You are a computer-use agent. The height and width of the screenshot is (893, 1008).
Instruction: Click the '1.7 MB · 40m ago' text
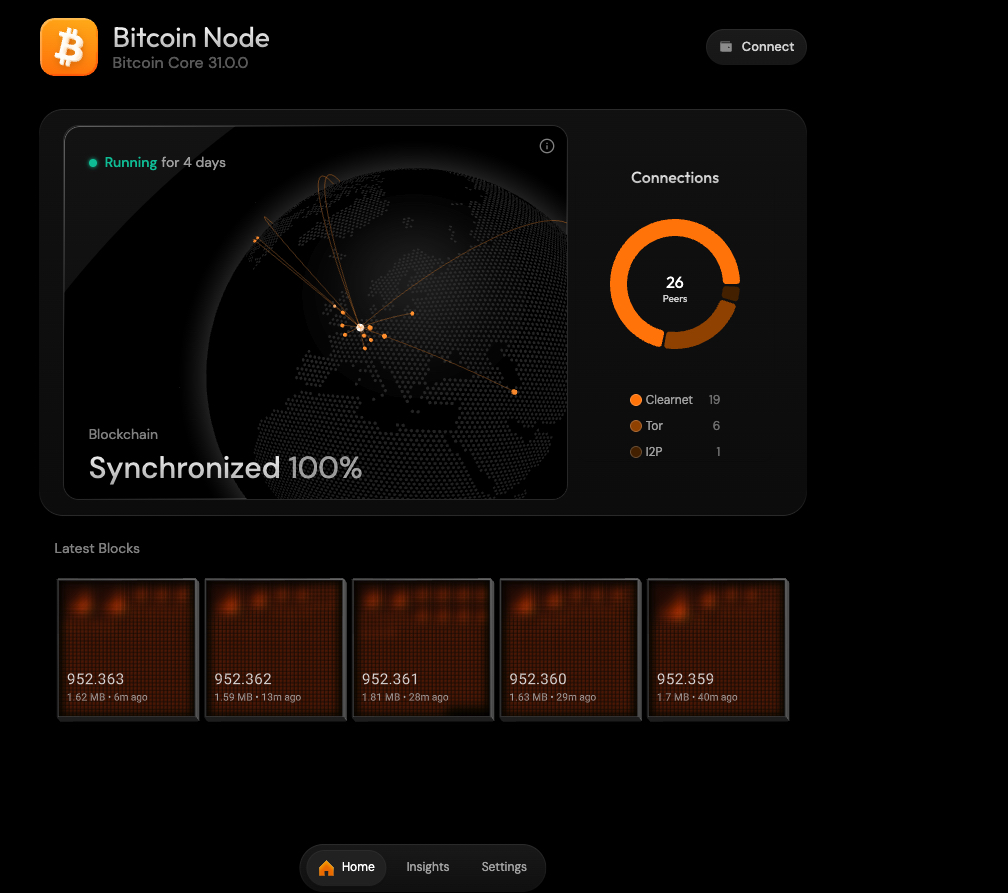coord(697,697)
